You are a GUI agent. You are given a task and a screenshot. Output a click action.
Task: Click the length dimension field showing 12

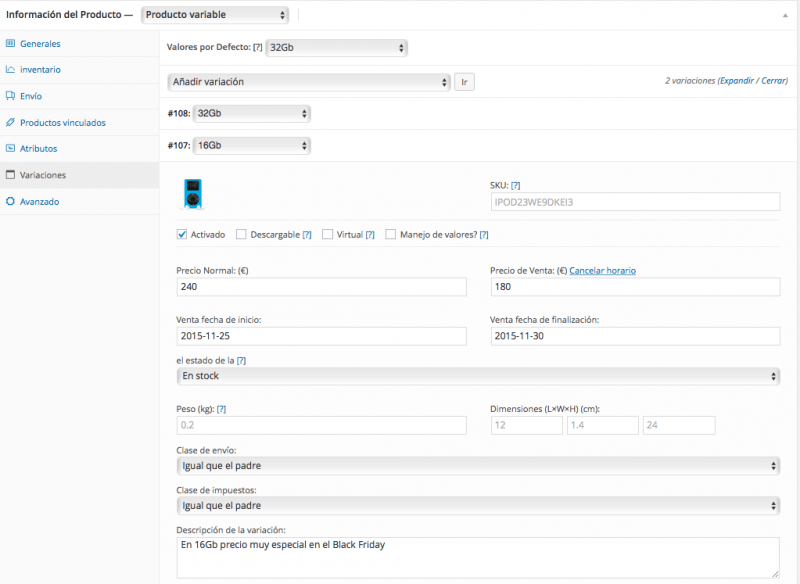point(527,425)
